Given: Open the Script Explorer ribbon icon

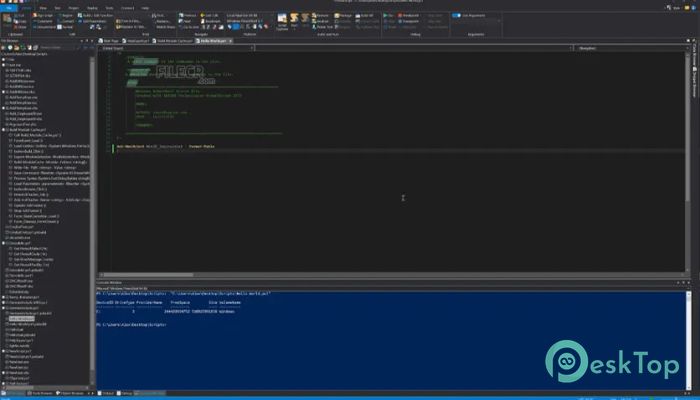Looking at the screenshot, I should [282, 21].
